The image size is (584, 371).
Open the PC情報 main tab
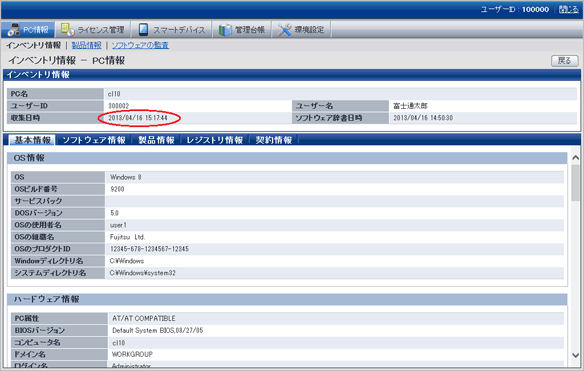pos(28,29)
